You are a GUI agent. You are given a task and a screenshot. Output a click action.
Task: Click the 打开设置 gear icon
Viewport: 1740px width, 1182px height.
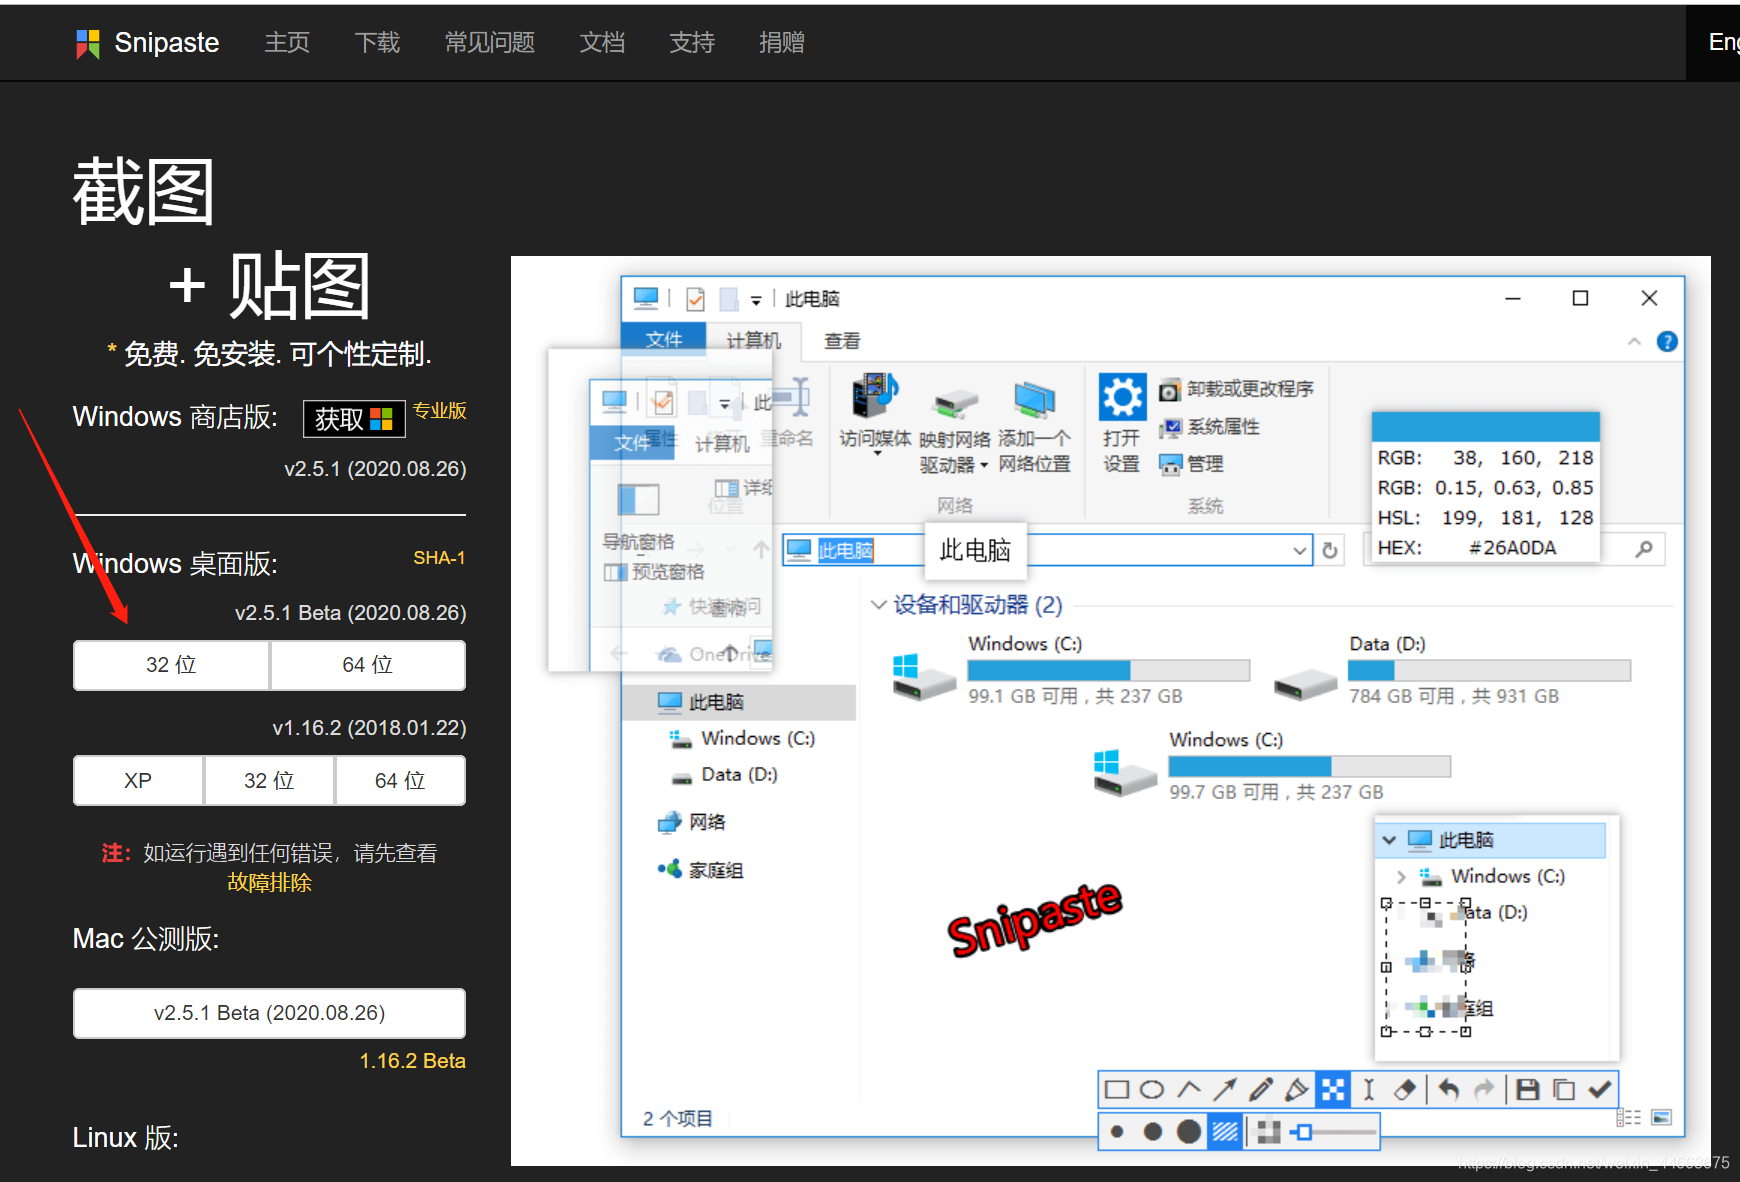(x=1122, y=397)
